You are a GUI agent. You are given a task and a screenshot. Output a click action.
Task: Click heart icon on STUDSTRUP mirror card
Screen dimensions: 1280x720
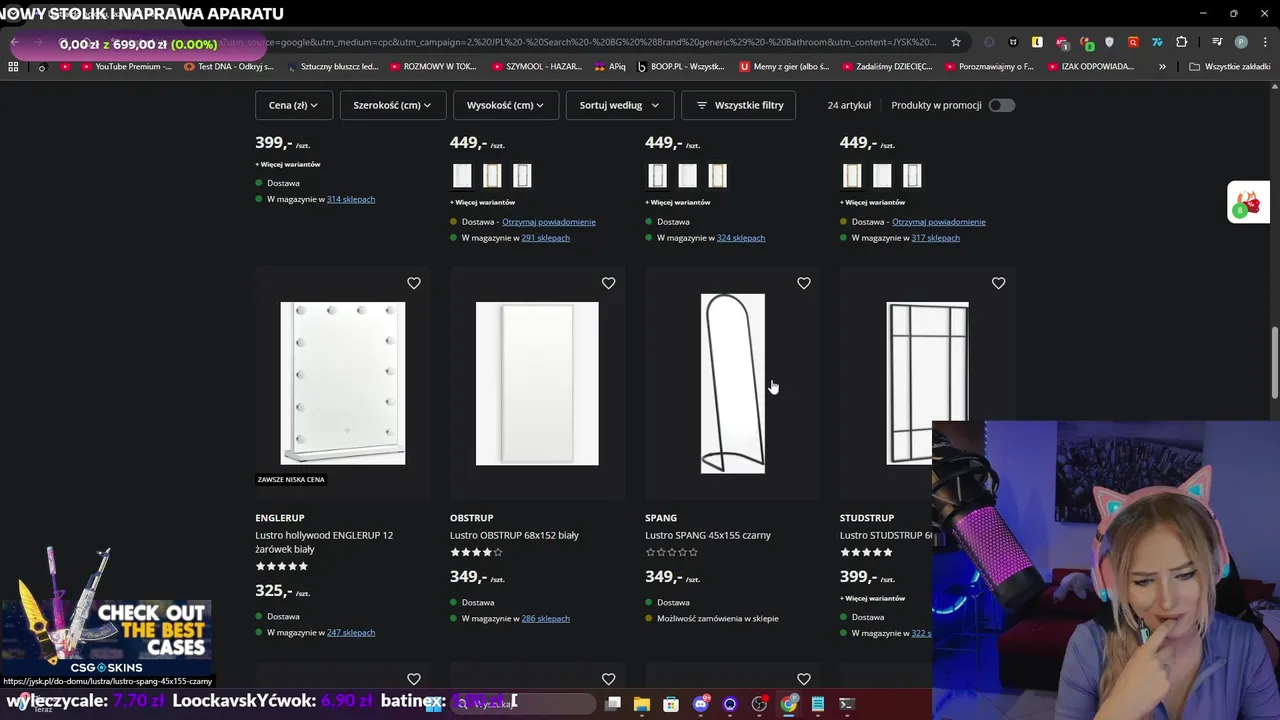[998, 283]
